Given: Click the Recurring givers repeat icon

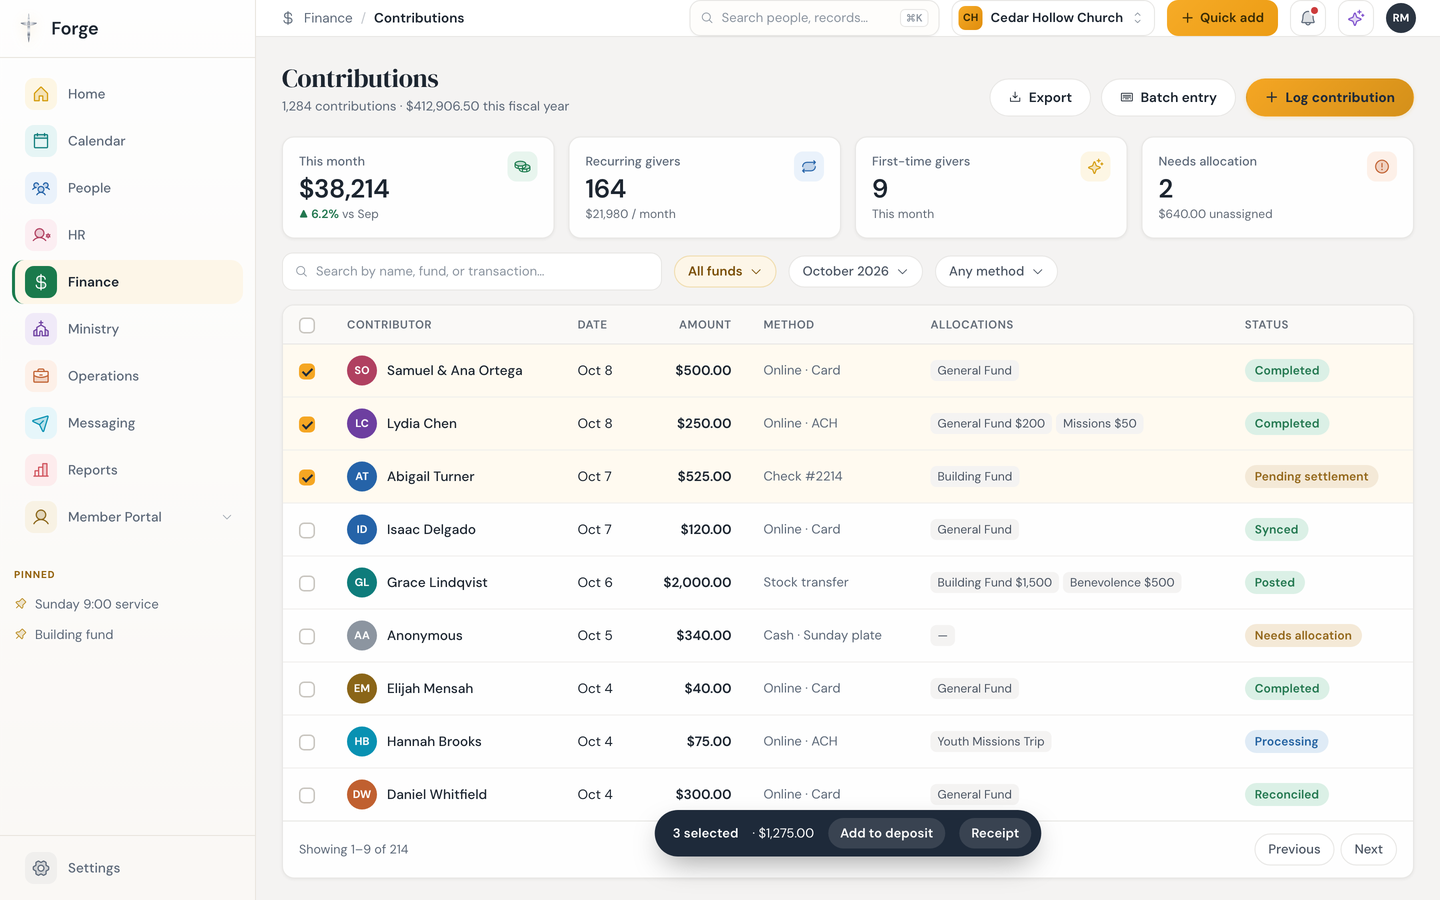Looking at the screenshot, I should pyautogui.click(x=809, y=167).
